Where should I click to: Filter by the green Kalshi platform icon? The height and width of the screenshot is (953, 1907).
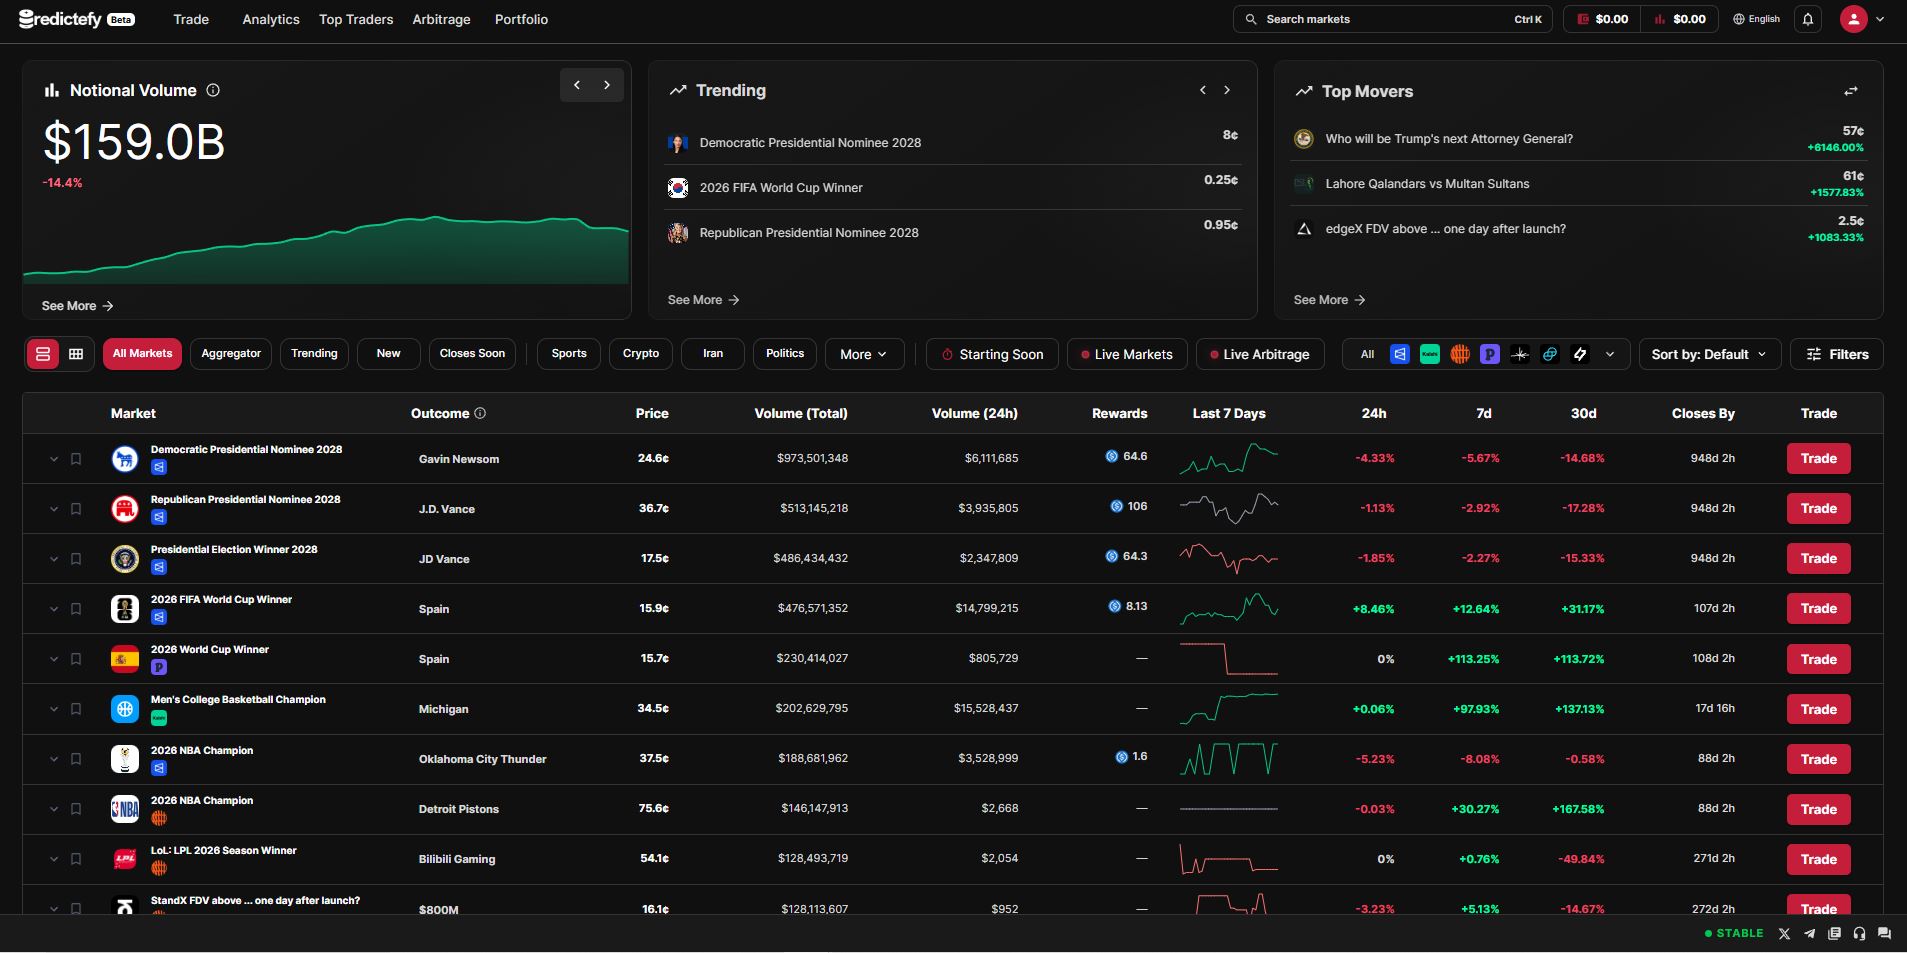[x=1430, y=354]
